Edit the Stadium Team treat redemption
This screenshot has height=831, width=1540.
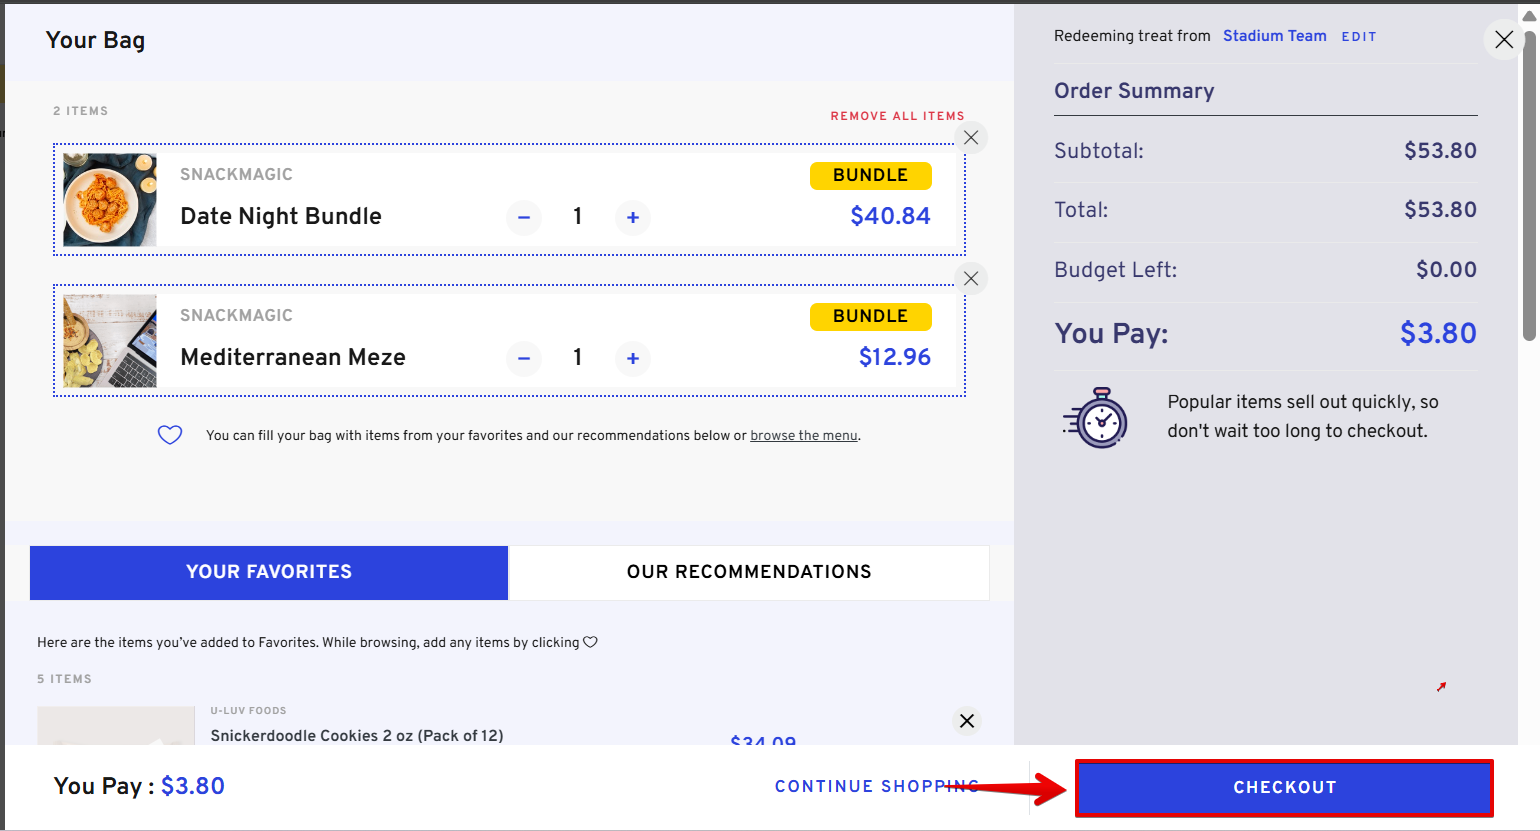click(x=1358, y=37)
